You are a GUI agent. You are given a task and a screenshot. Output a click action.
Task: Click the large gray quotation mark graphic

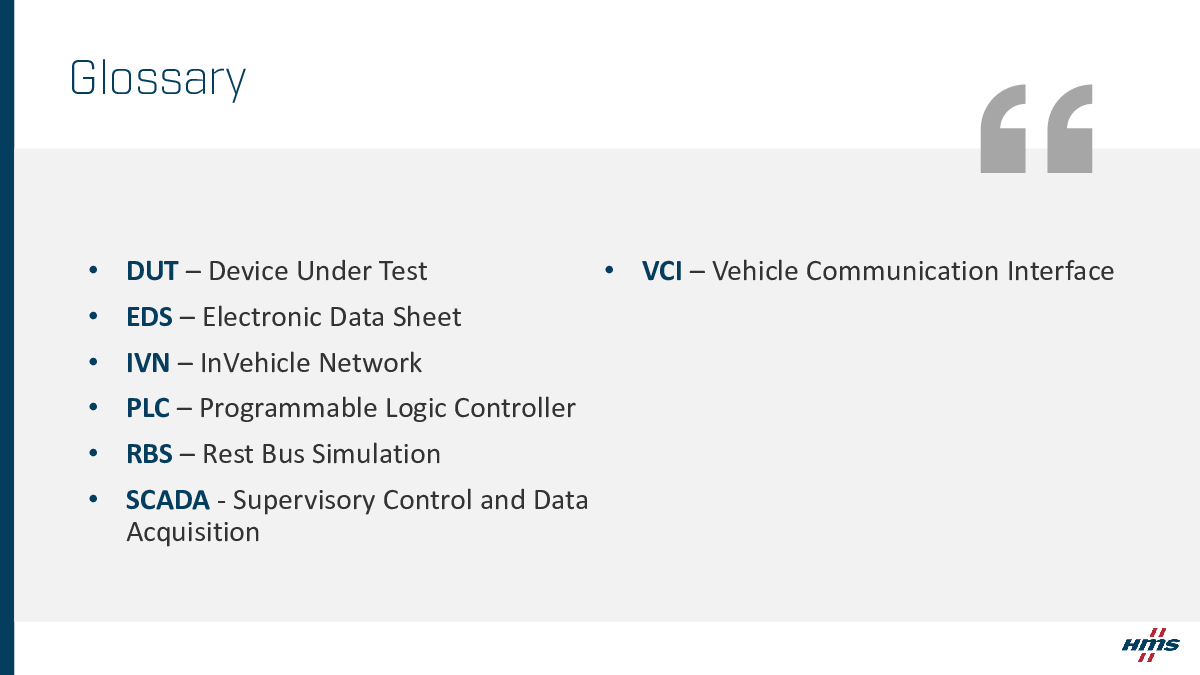pos(1036,128)
